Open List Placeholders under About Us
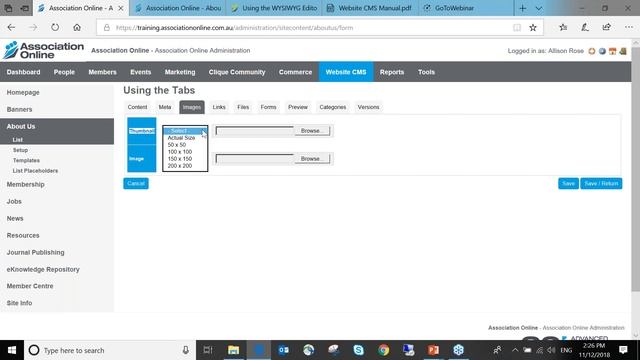 [x=35, y=171]
